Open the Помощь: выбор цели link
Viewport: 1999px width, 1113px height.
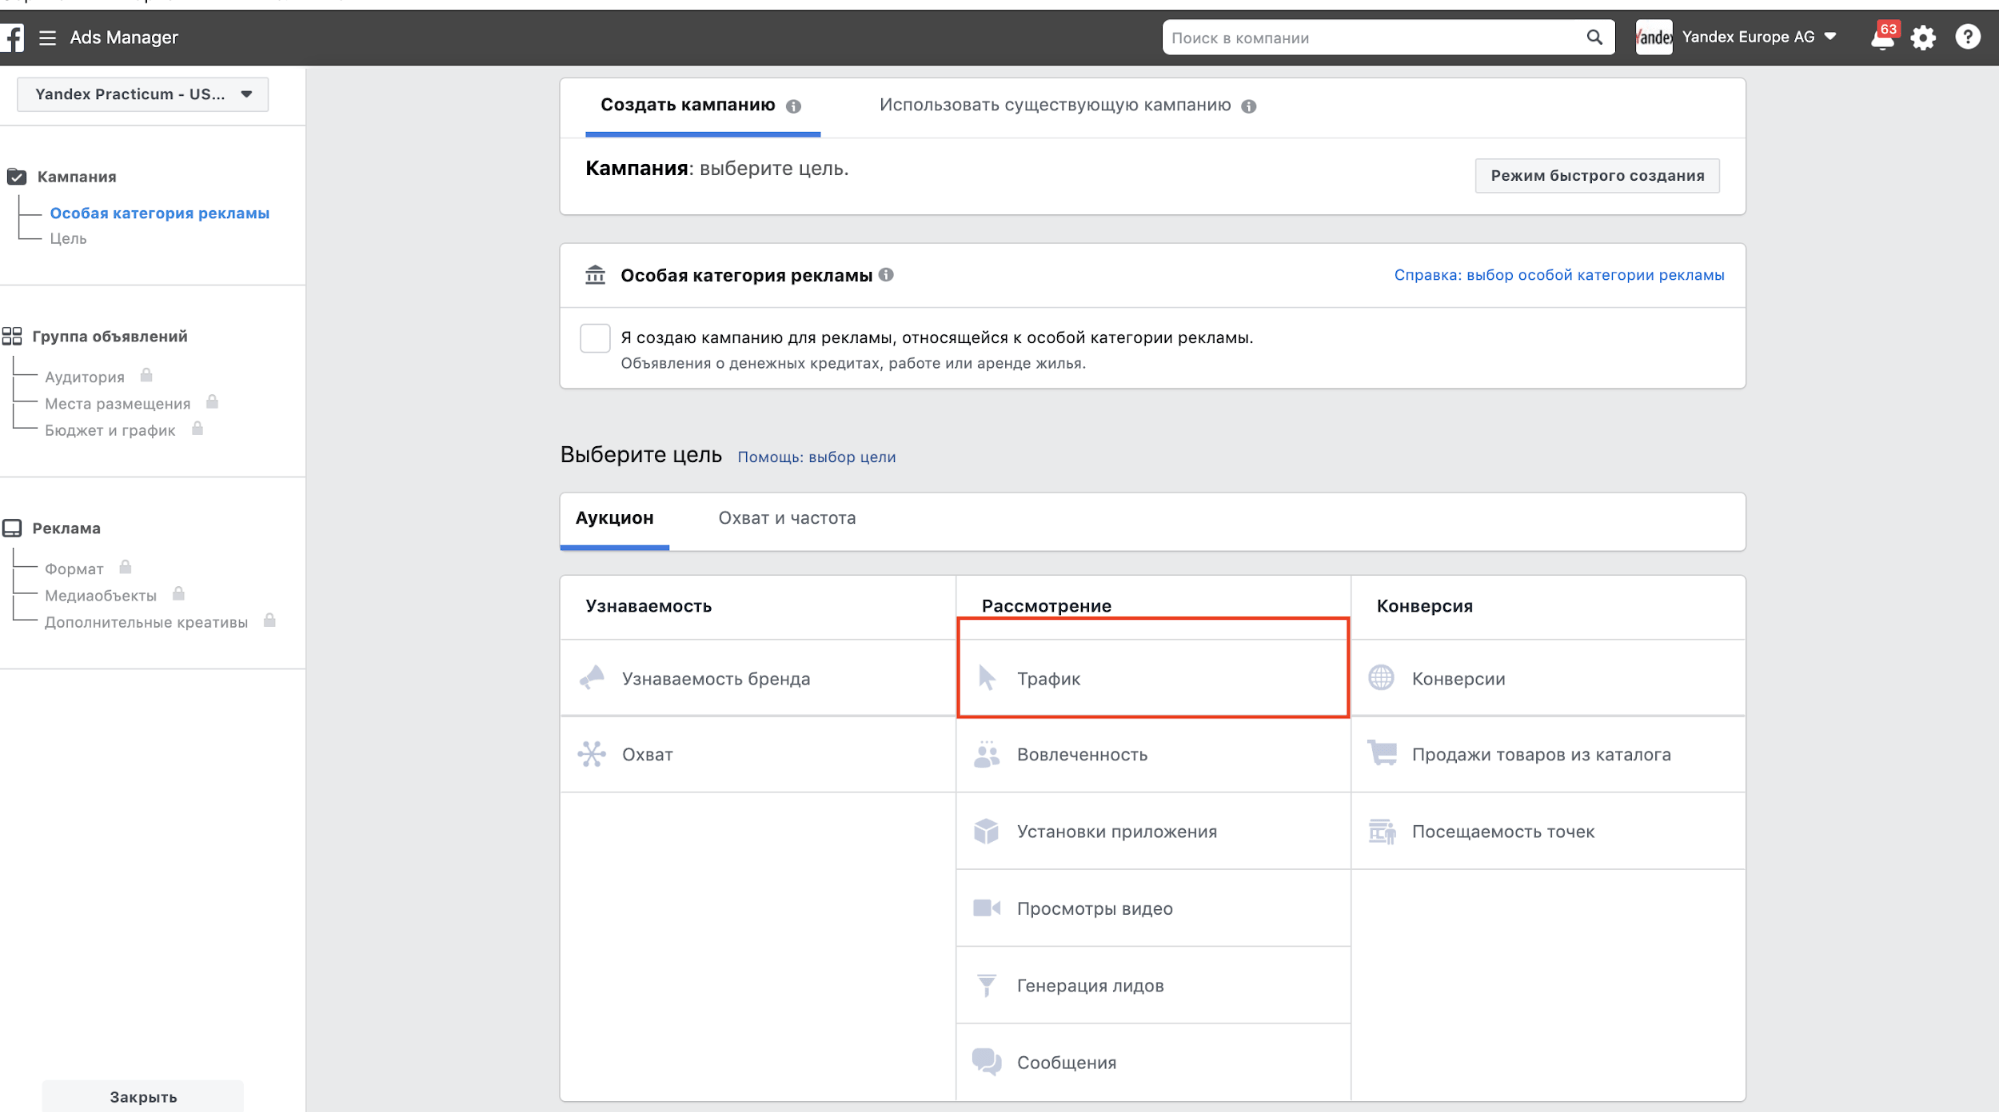[x=816, y=457]
